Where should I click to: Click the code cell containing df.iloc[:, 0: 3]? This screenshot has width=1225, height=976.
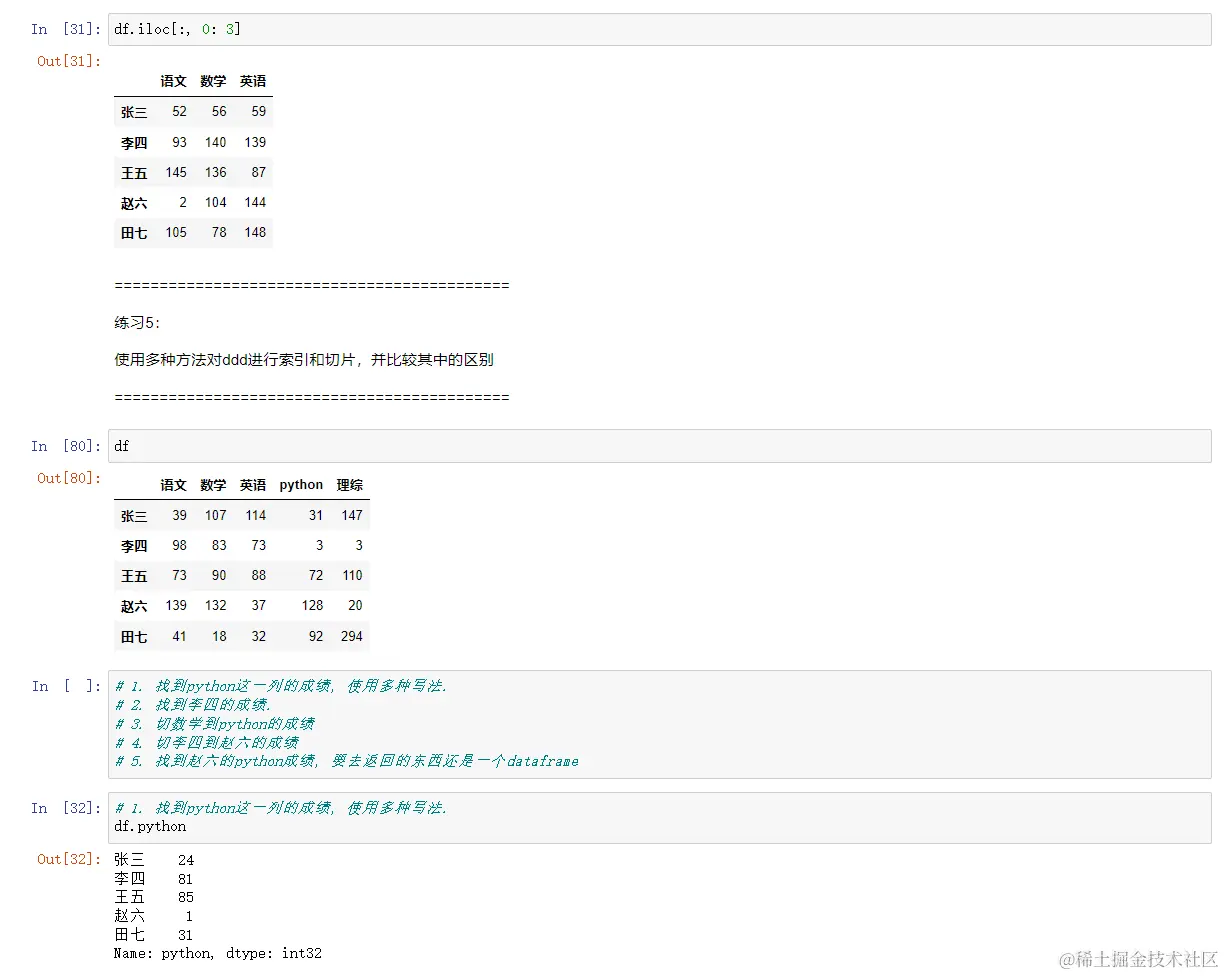659,29
